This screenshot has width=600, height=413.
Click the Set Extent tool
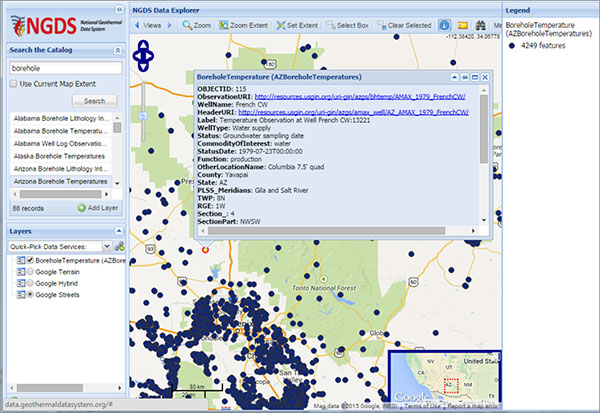point(297,25)
